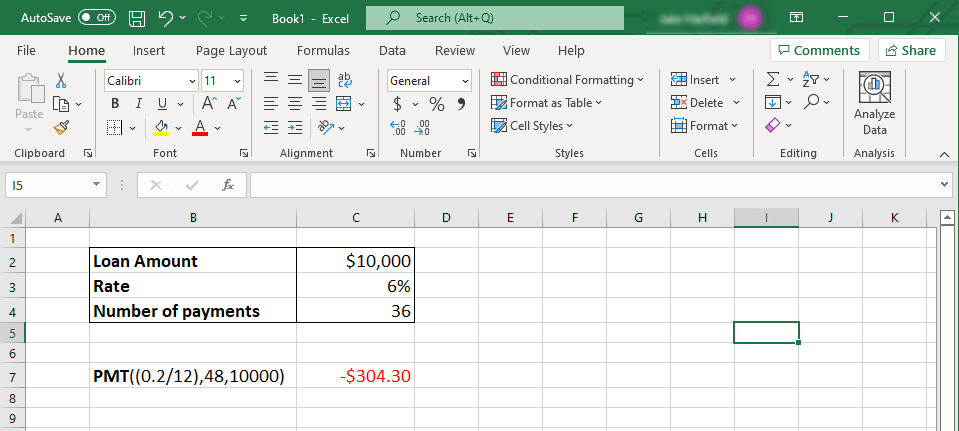Apply Percent style
Image resolution: width=959 pixels, height=431 pixels.
coord(437,105)
